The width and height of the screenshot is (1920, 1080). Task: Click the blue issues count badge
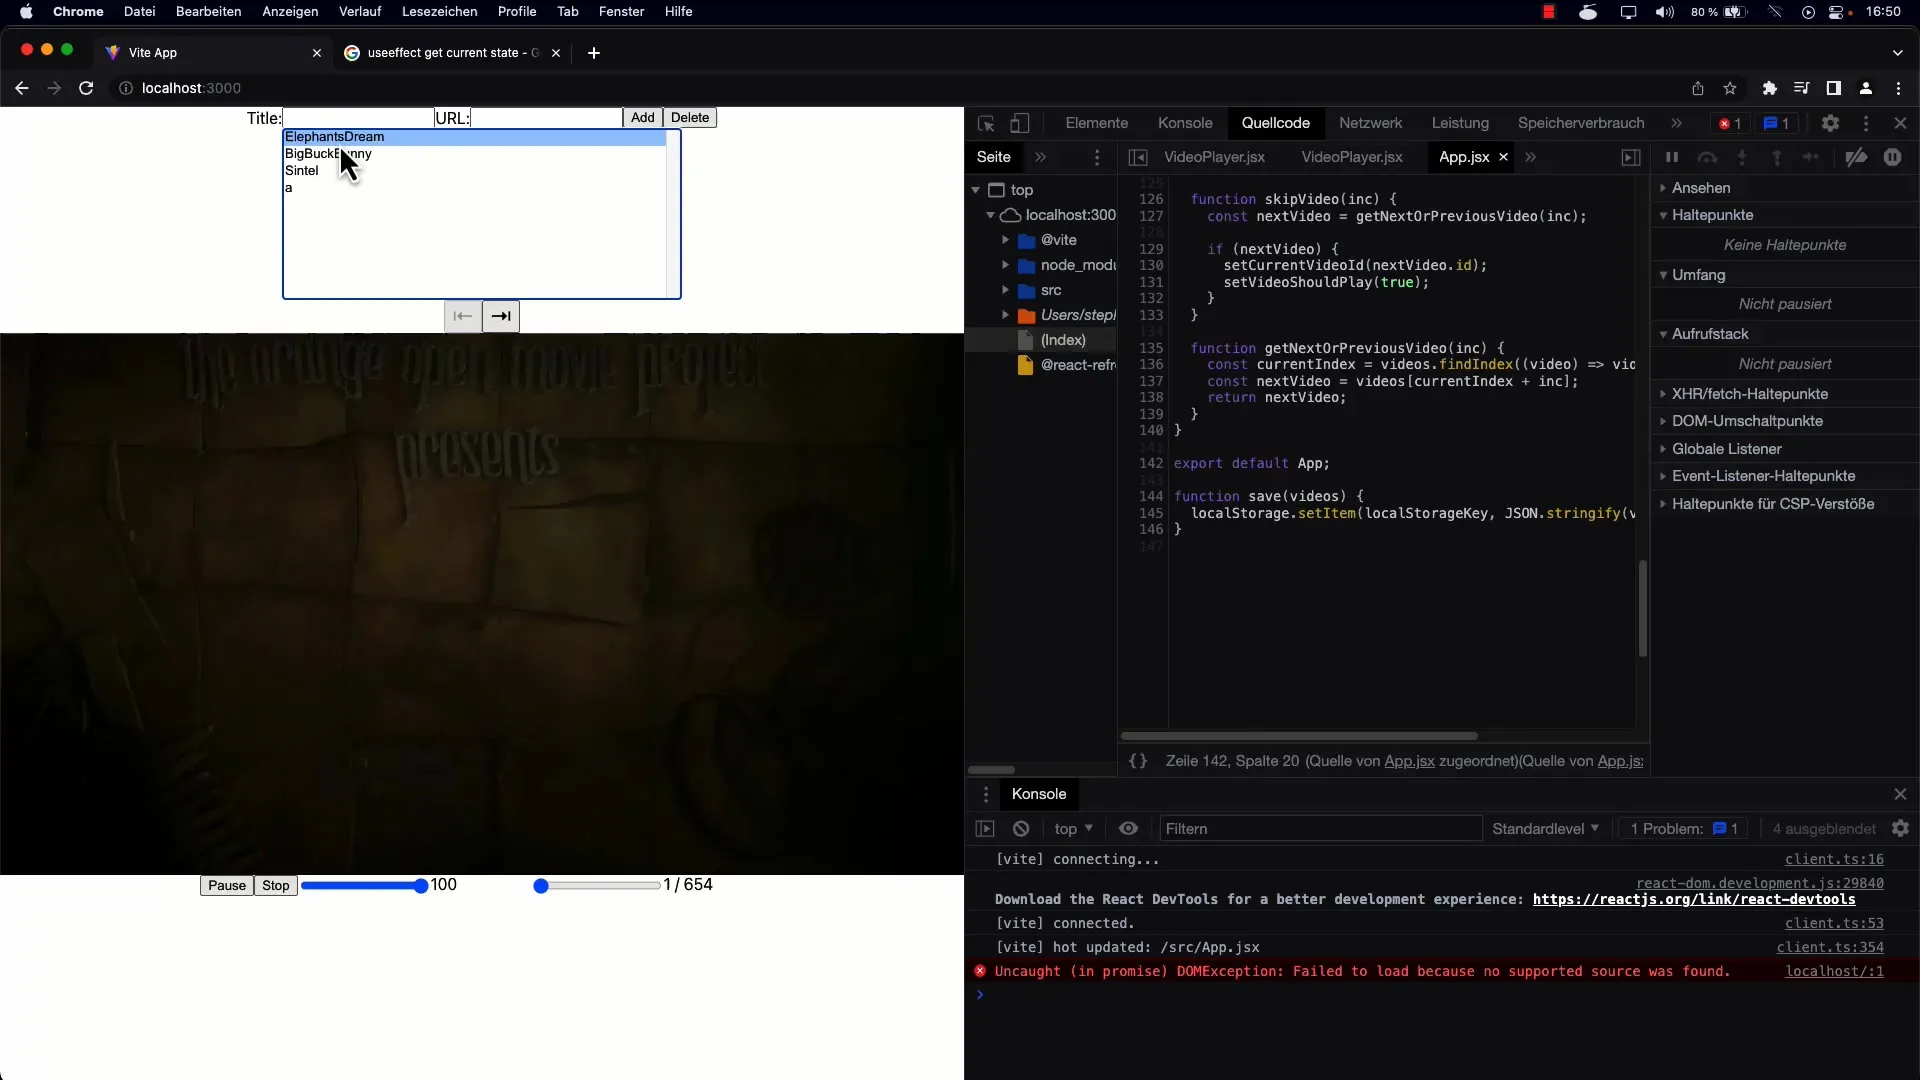1777,123
